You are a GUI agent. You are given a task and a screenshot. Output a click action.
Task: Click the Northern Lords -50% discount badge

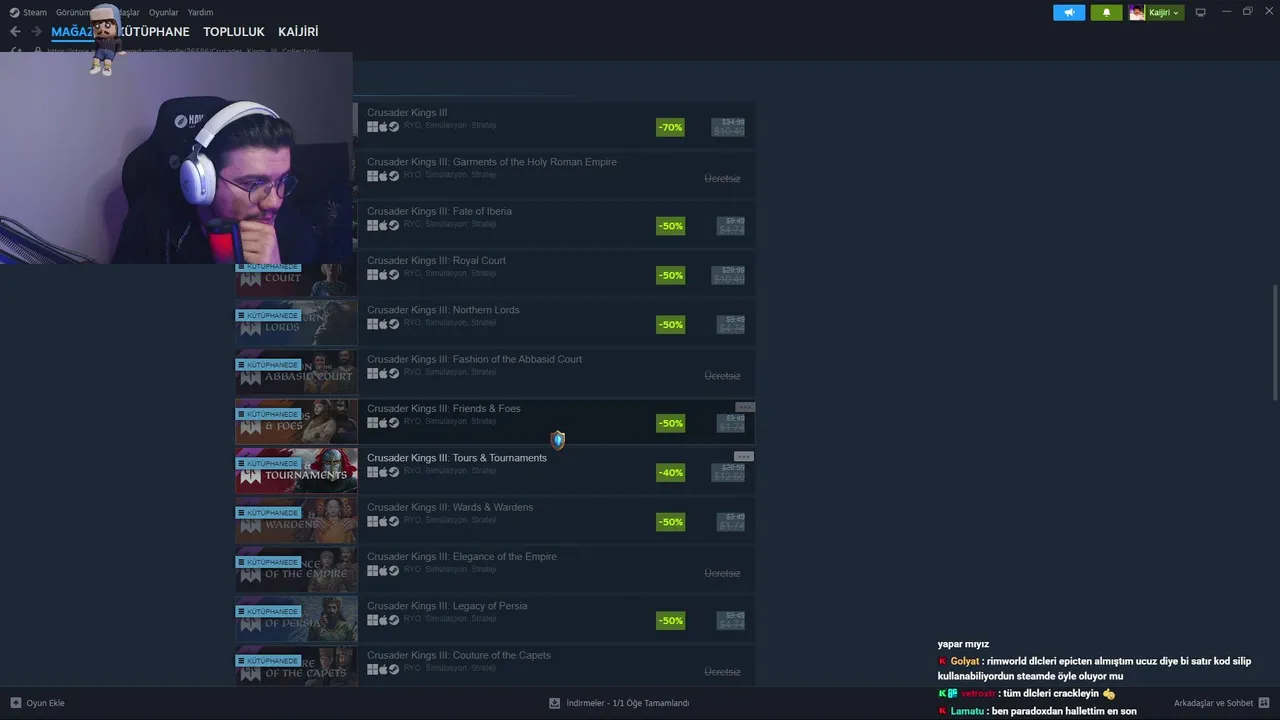click(x=670, y=324)
